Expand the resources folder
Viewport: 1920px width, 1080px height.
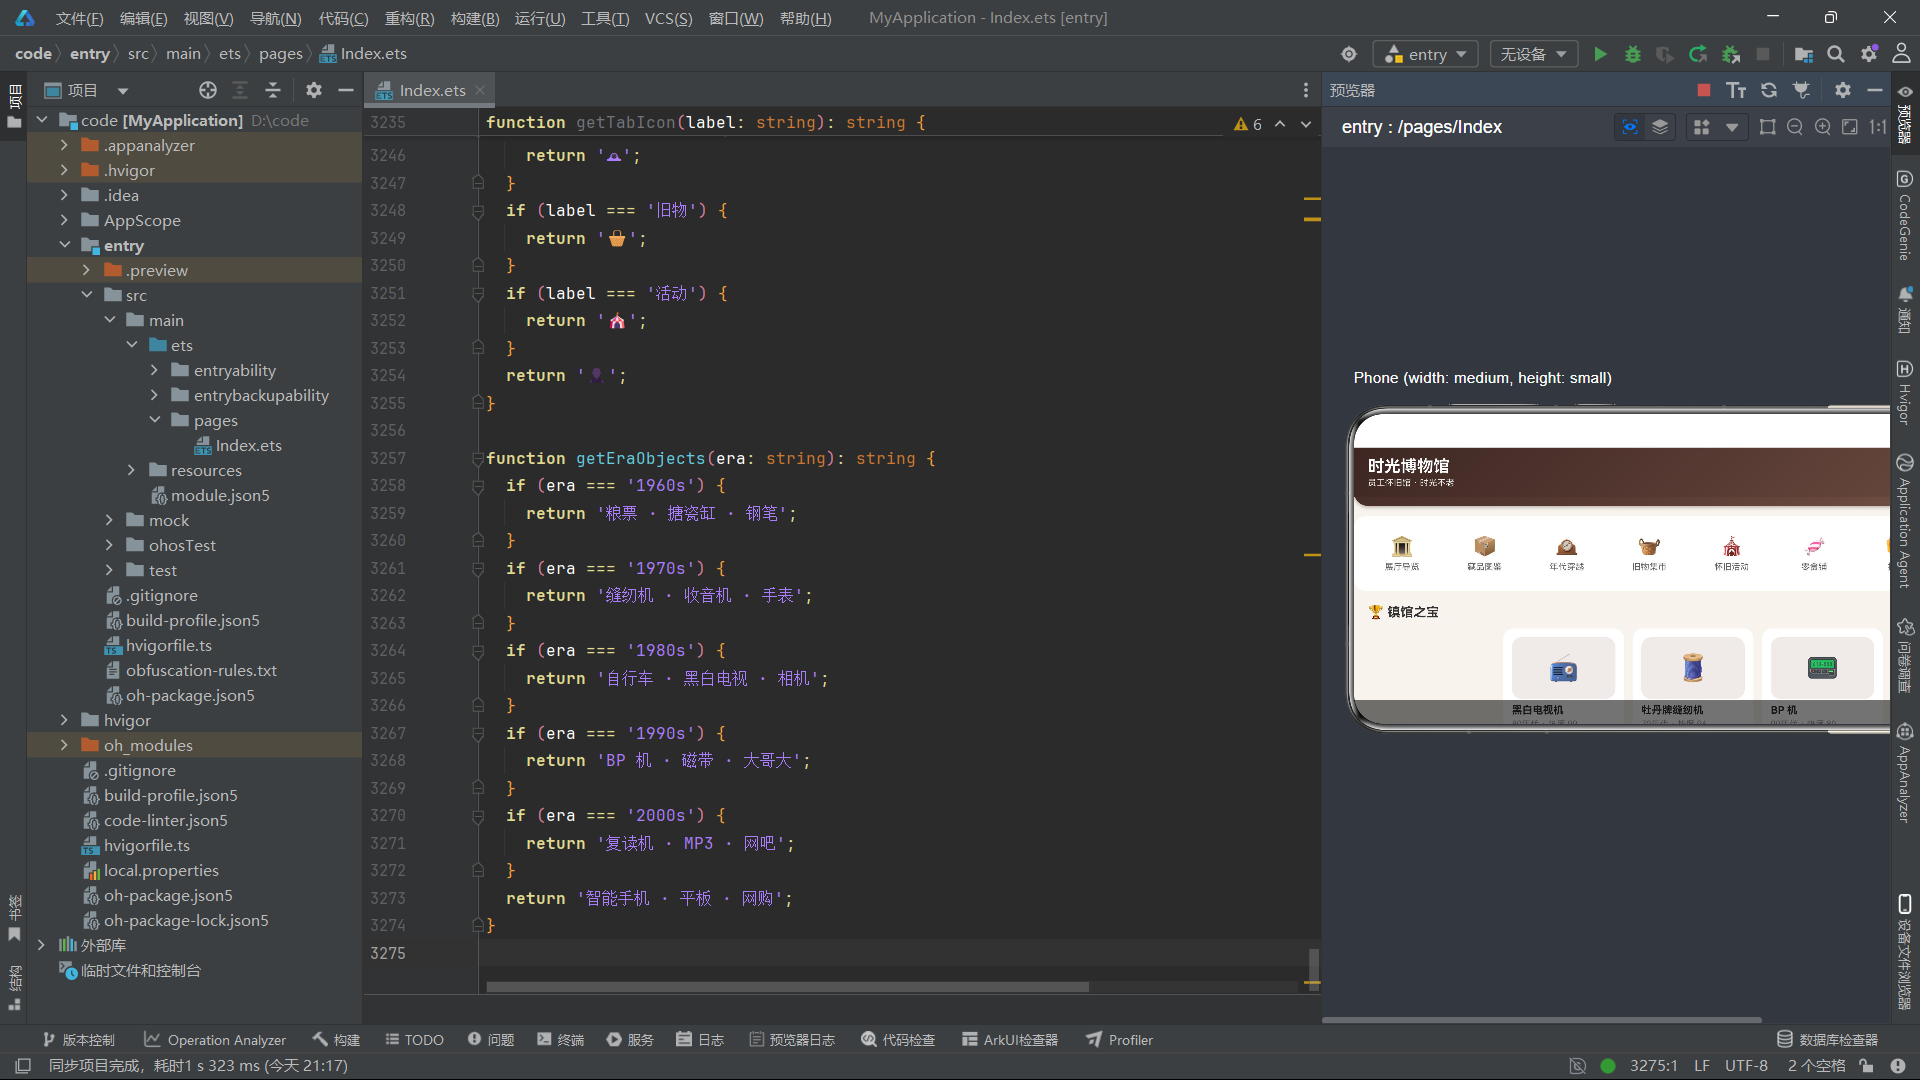[131, 470]
